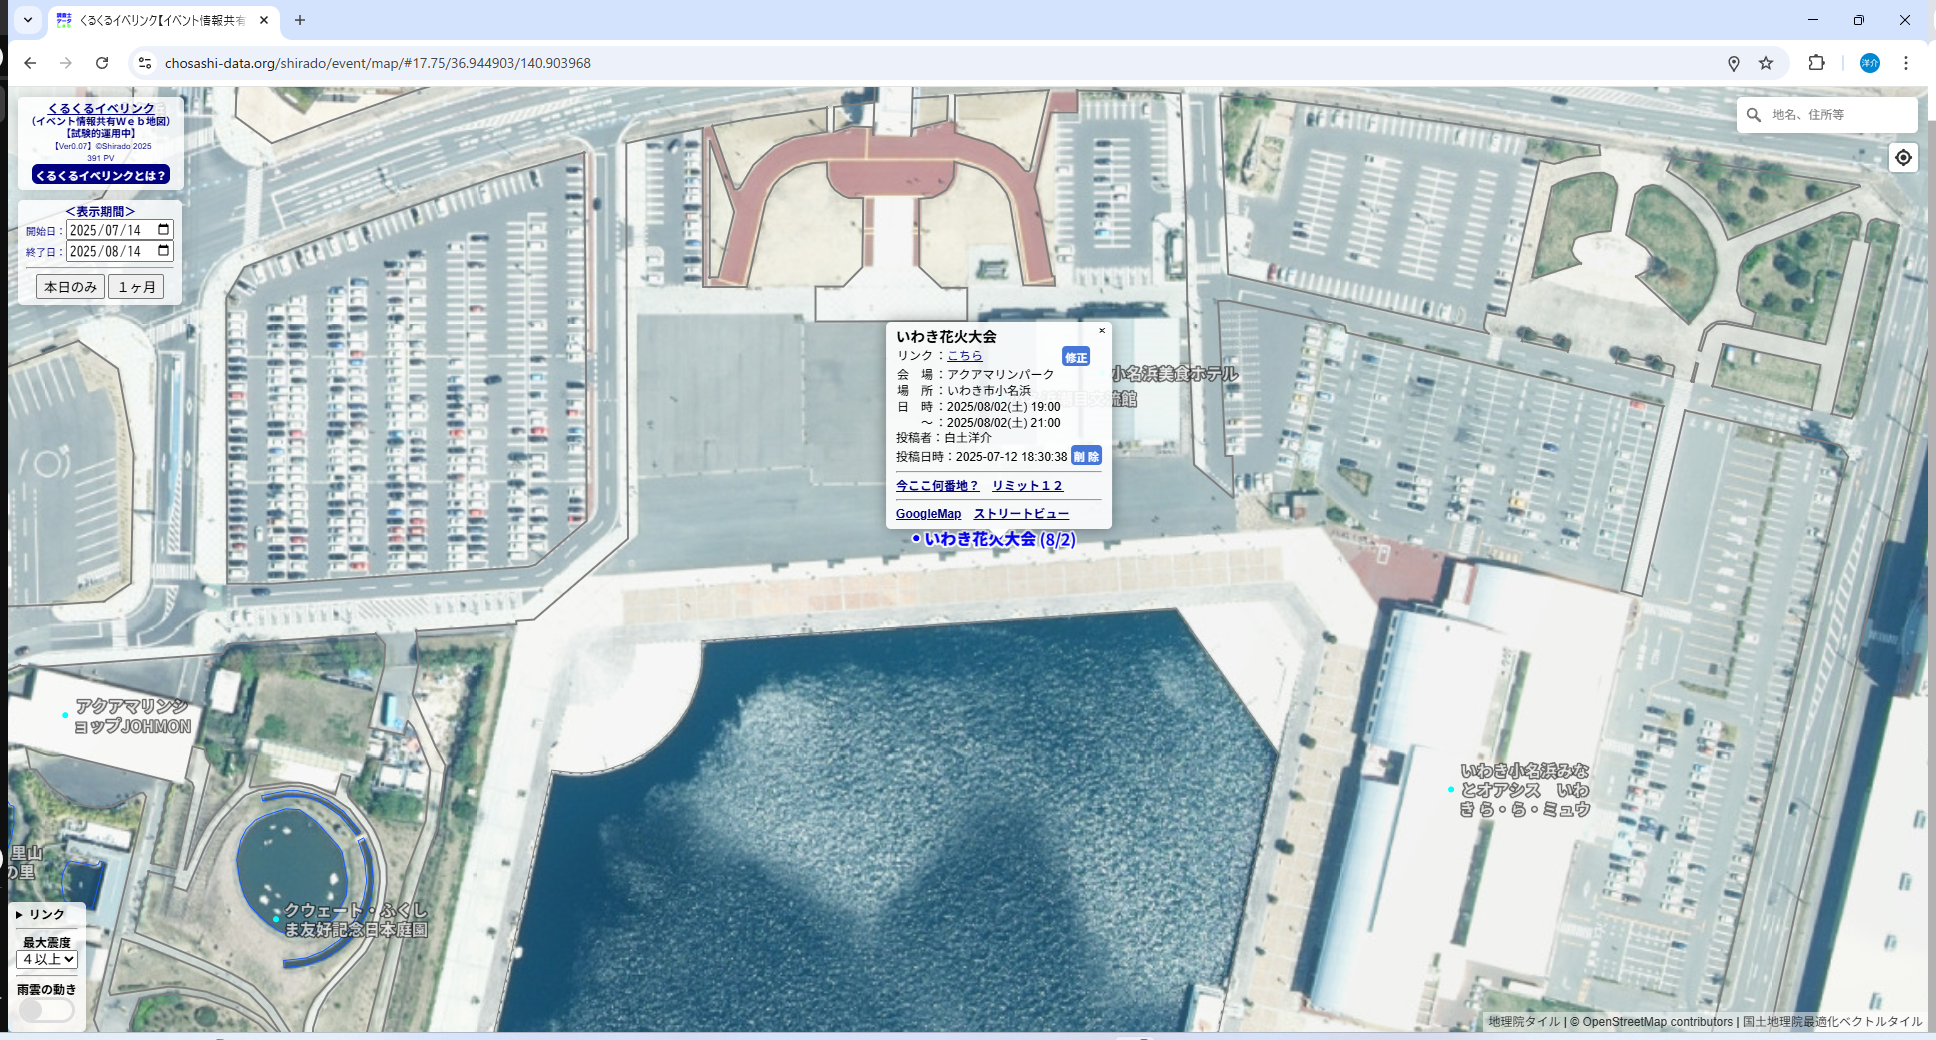Open the 国土地理院最適化ベクトルタイル attribution link
This screenshot has width=1936, height=1040.
(x=1832, y=1022)
